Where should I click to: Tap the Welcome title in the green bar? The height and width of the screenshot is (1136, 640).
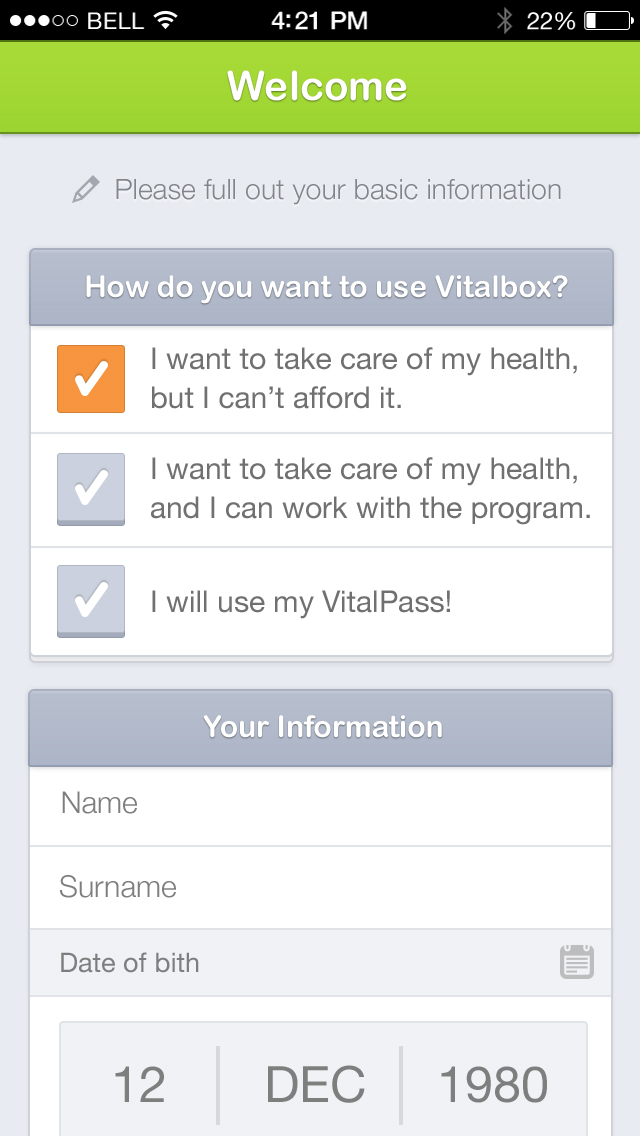(317, 87)
